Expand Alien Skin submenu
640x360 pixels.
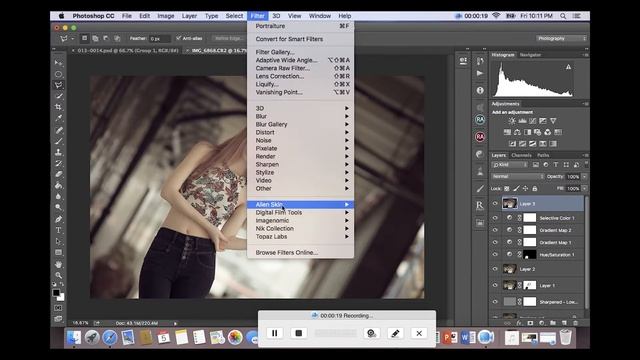(300, 204)
